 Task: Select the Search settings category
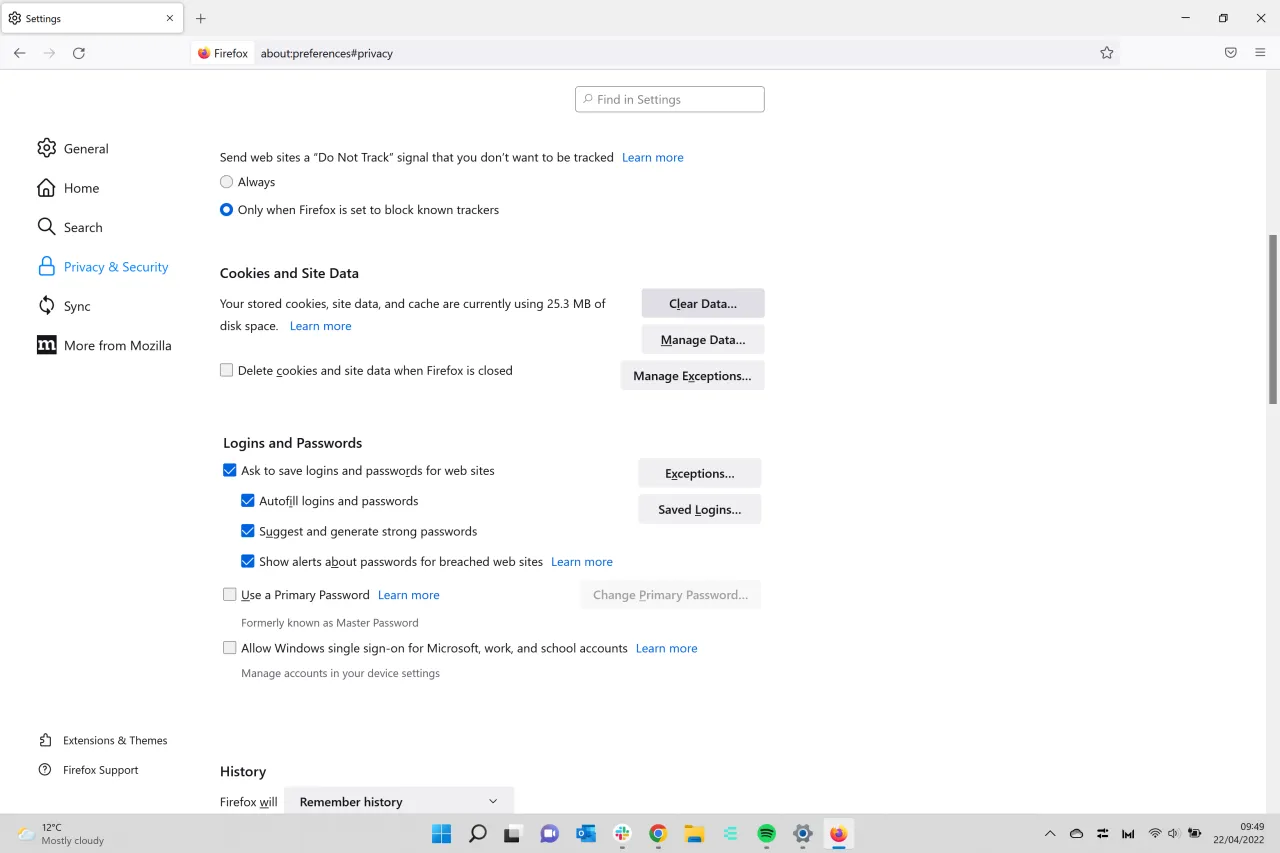(x=70, y=227)
